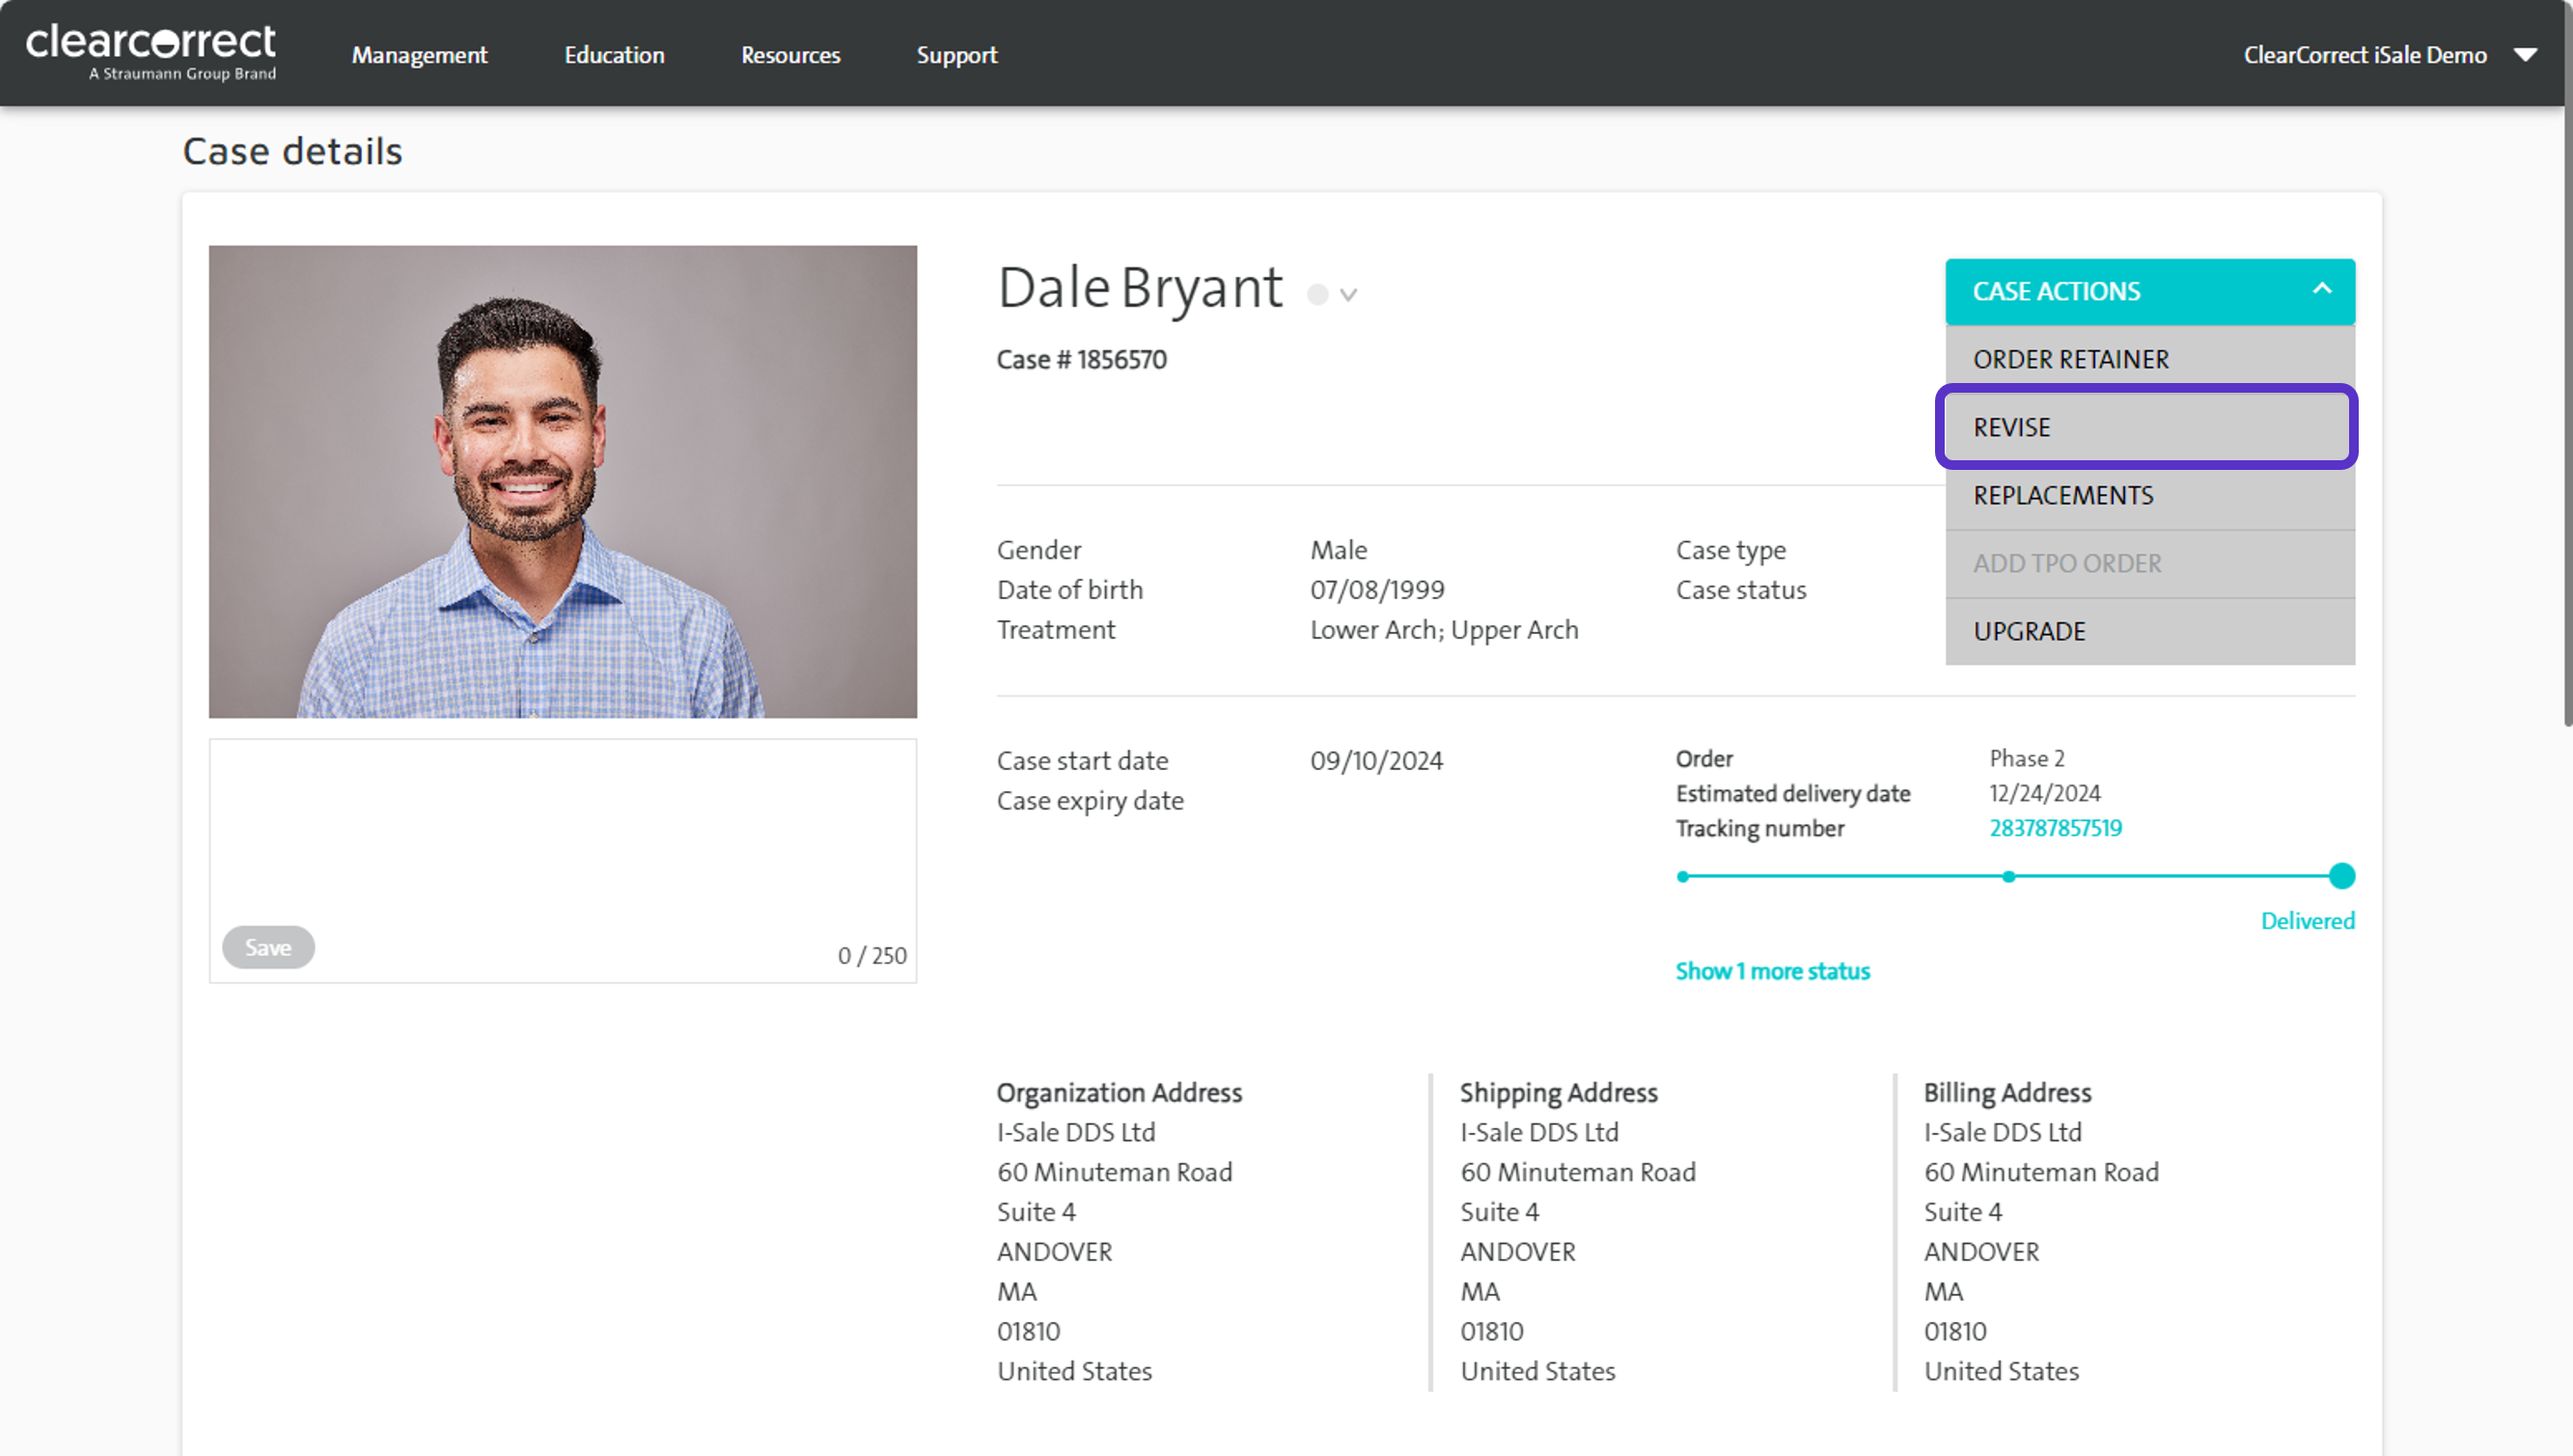
Task: Open the Management menu
Action: click(419, 55)
